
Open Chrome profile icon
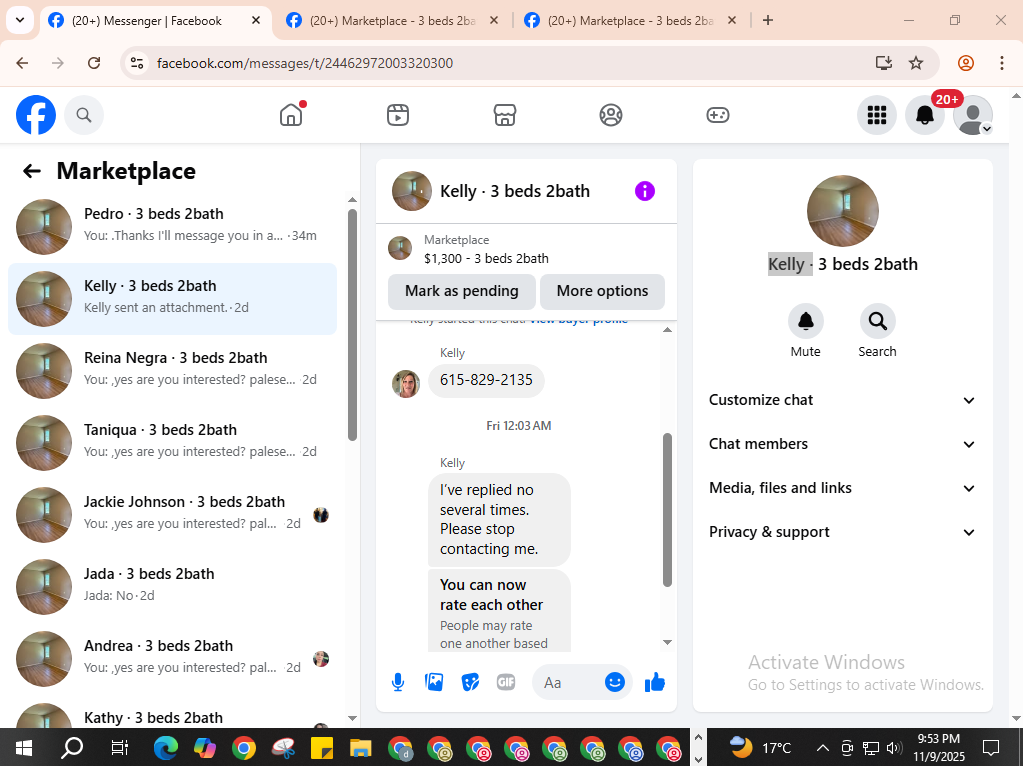pos(966,63)
